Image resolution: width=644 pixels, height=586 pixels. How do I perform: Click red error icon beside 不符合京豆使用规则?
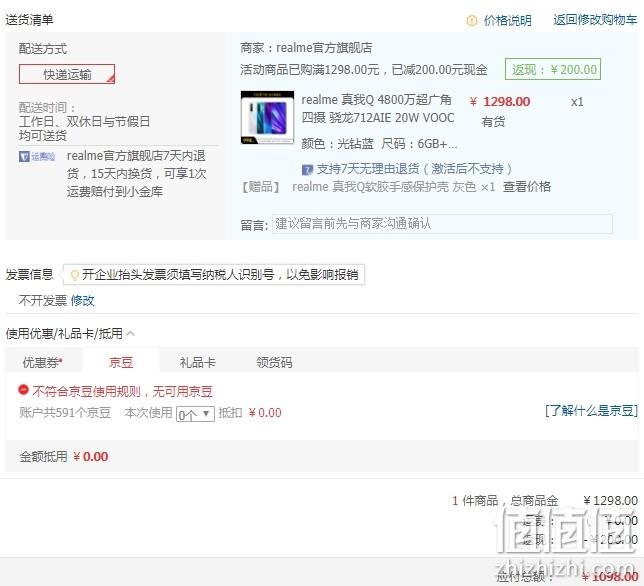coord(23,390)
